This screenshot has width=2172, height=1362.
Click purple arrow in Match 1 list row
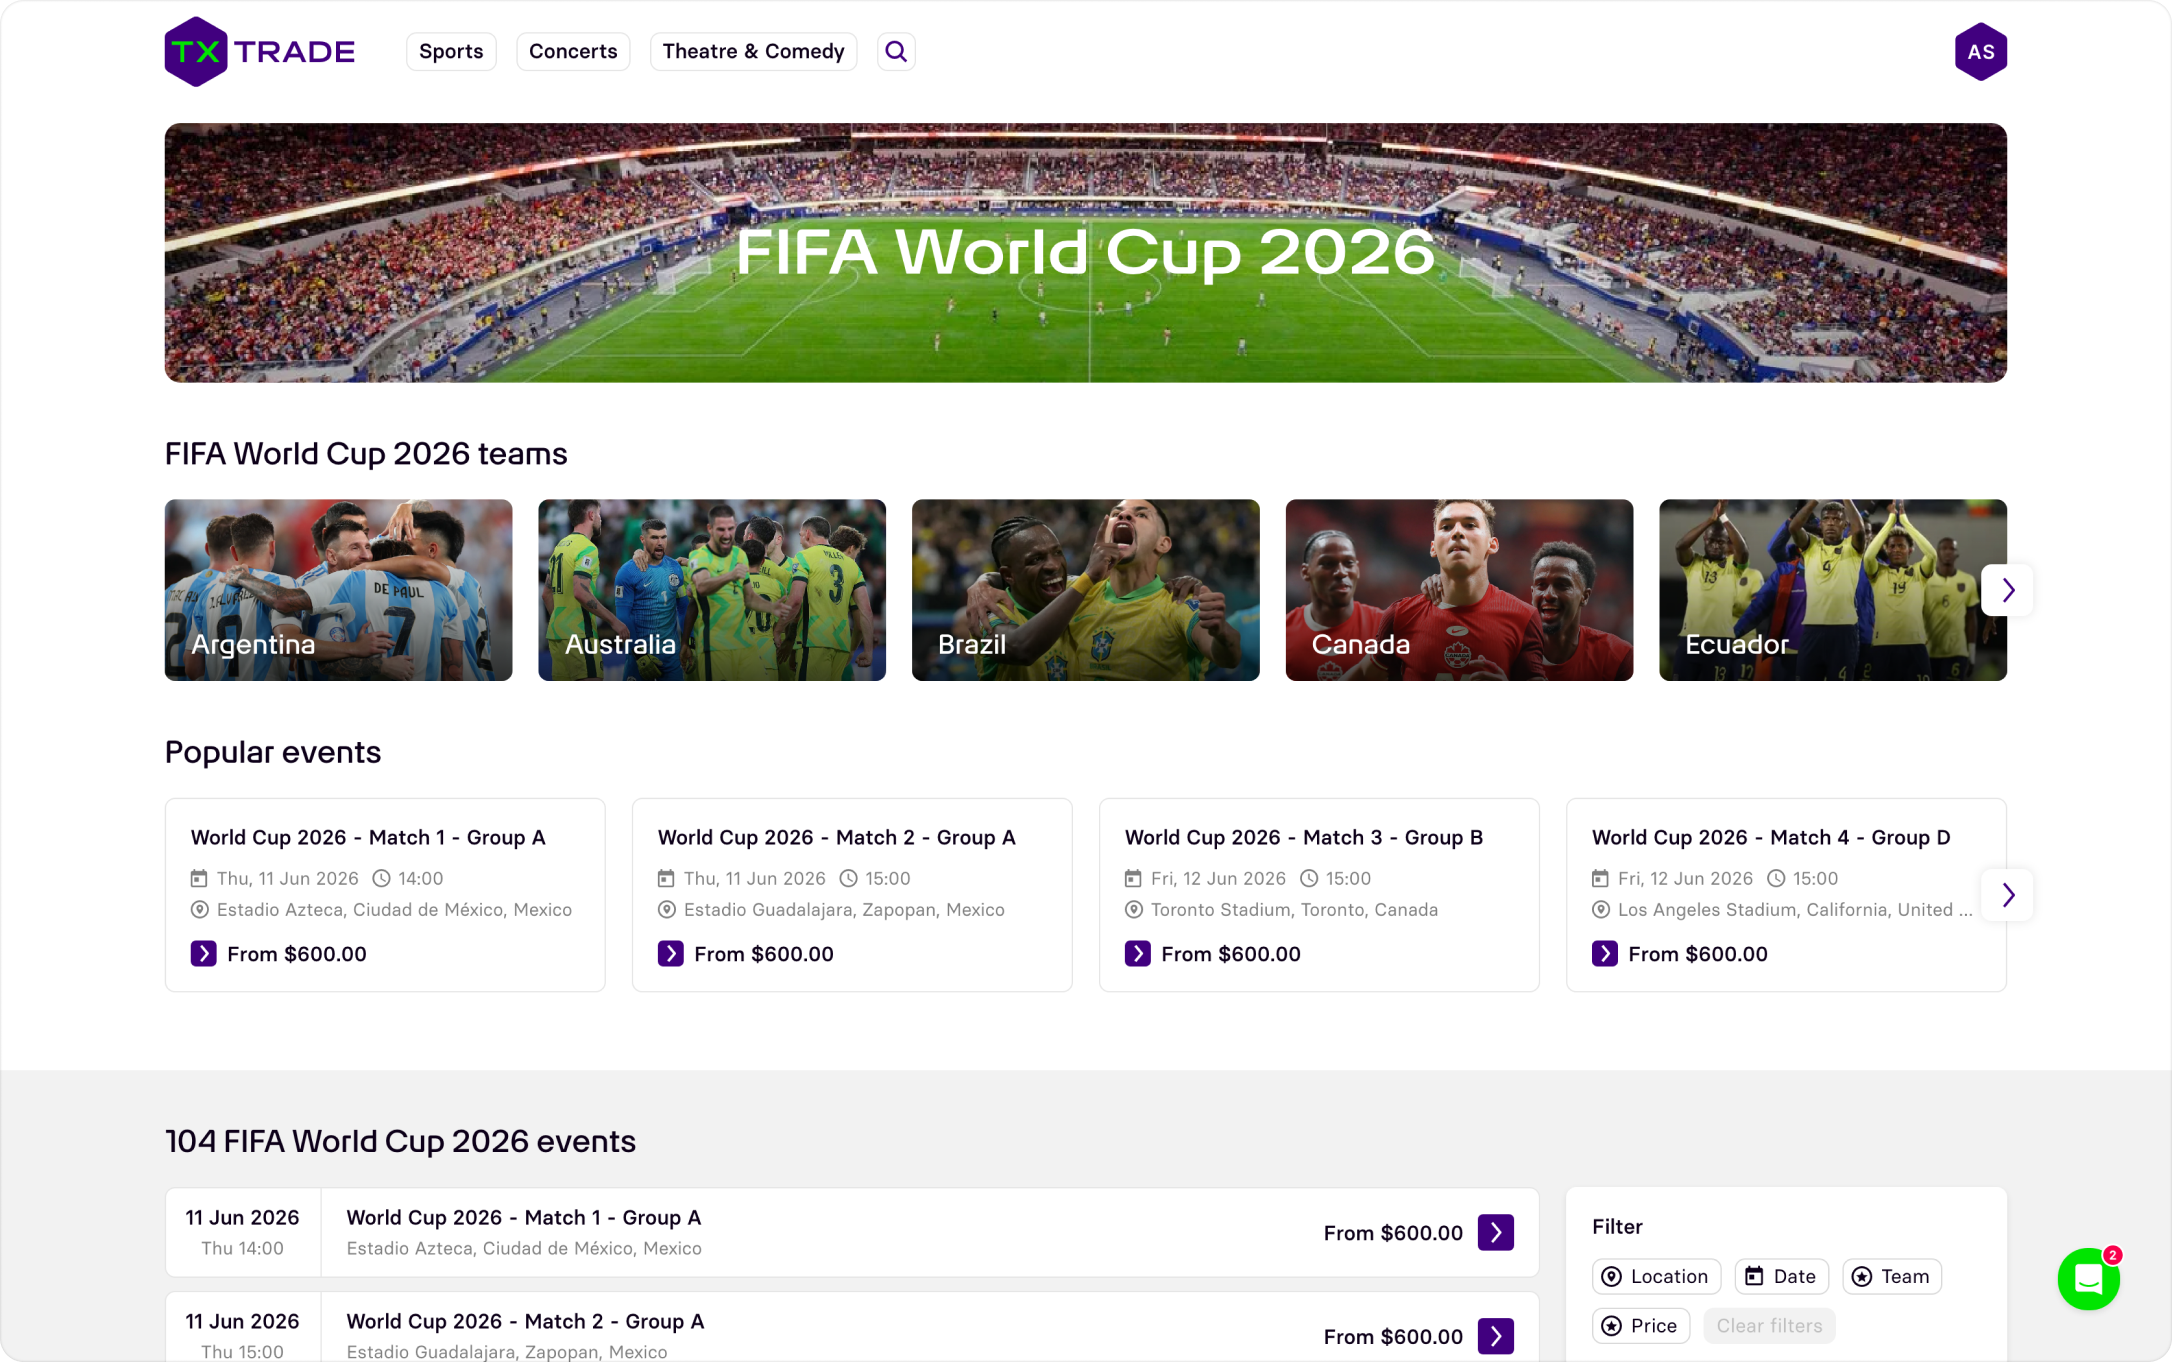coord(1495,1232)
